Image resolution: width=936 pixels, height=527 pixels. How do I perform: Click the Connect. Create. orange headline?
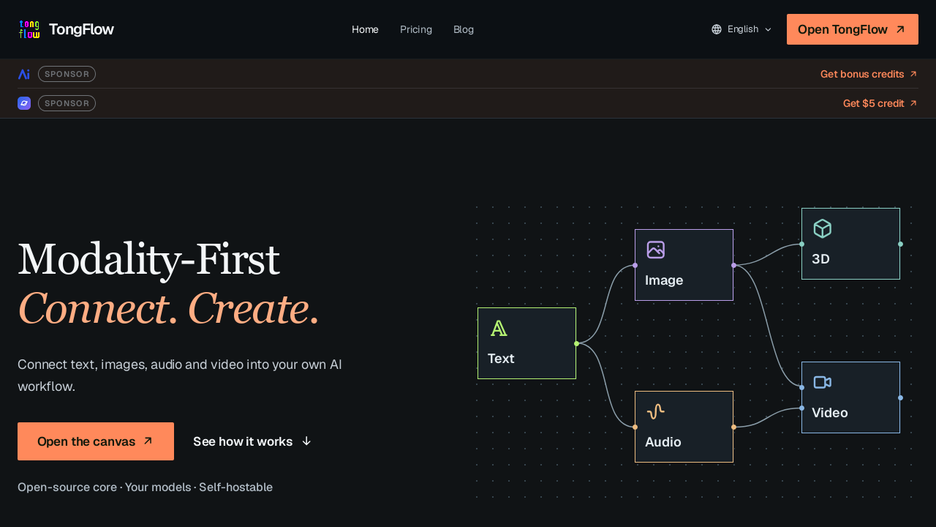(x=168, y=309)
